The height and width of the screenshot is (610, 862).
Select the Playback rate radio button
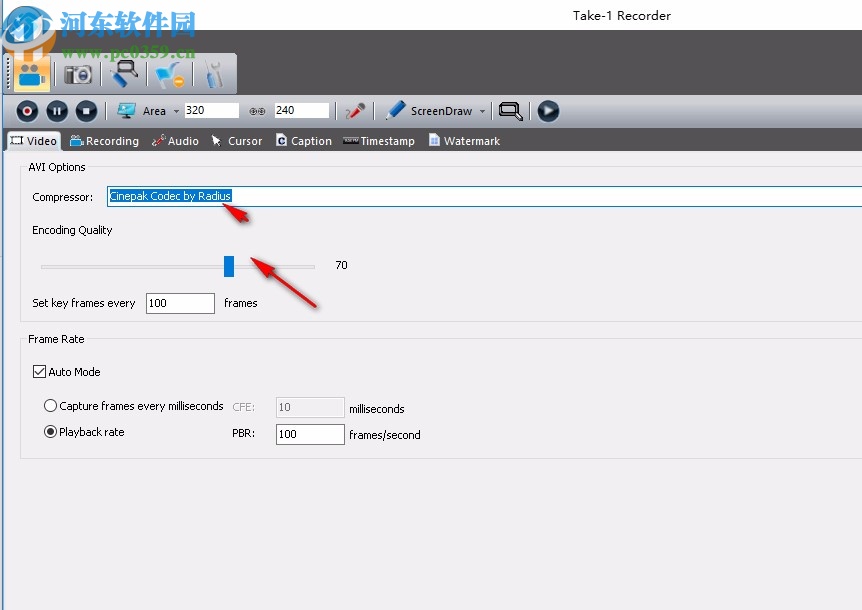pos(50,432)
